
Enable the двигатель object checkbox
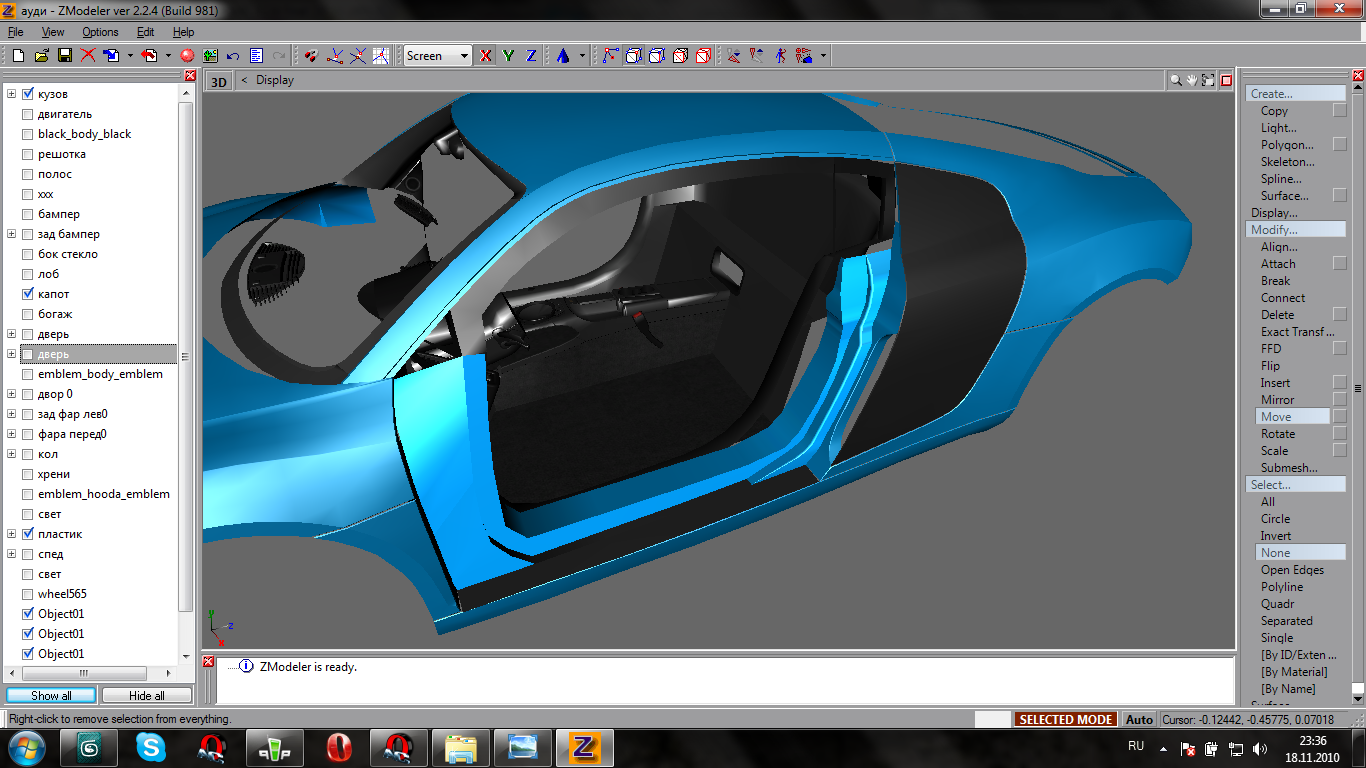coord(28,114)
